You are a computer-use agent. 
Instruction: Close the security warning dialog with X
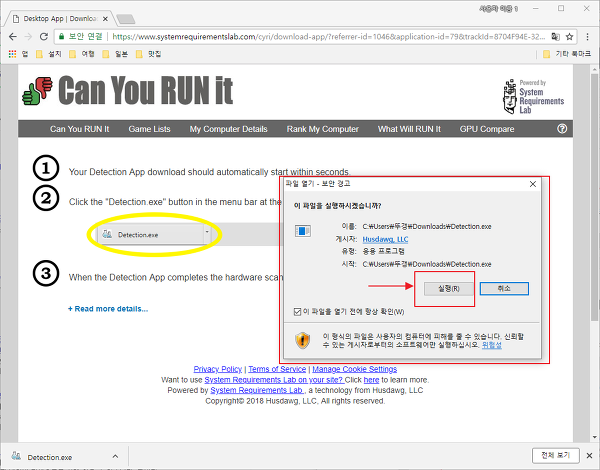(x=533, y=184)
